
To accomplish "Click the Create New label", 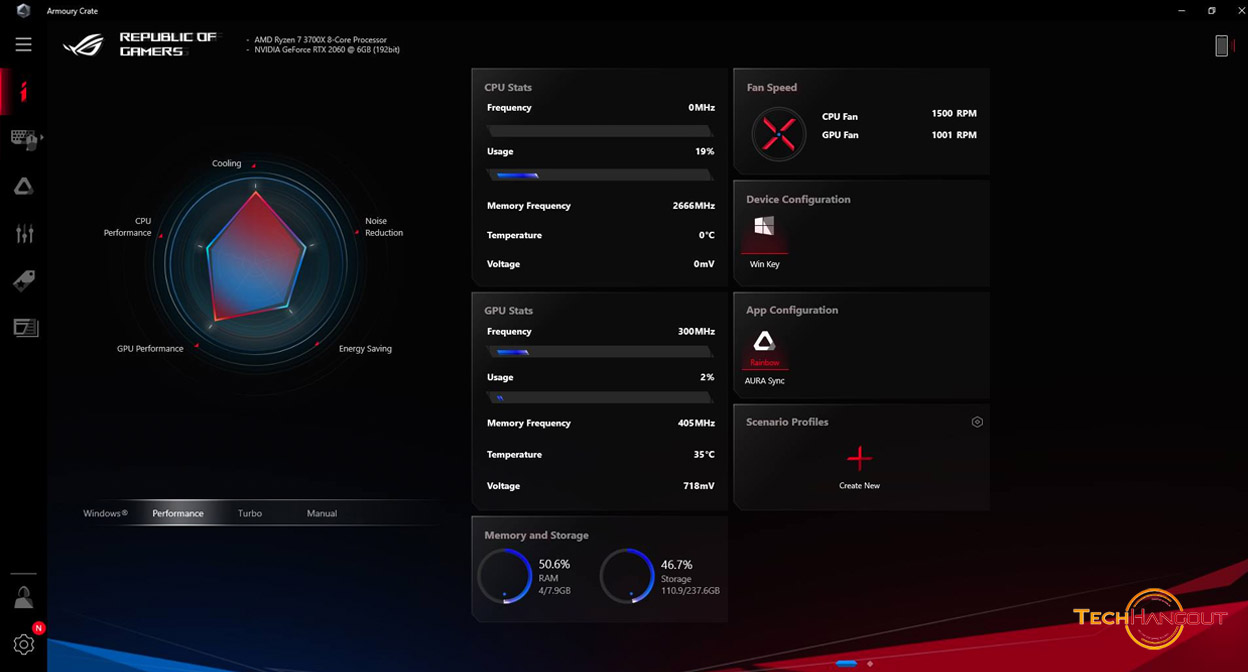I will pos(859,486).
